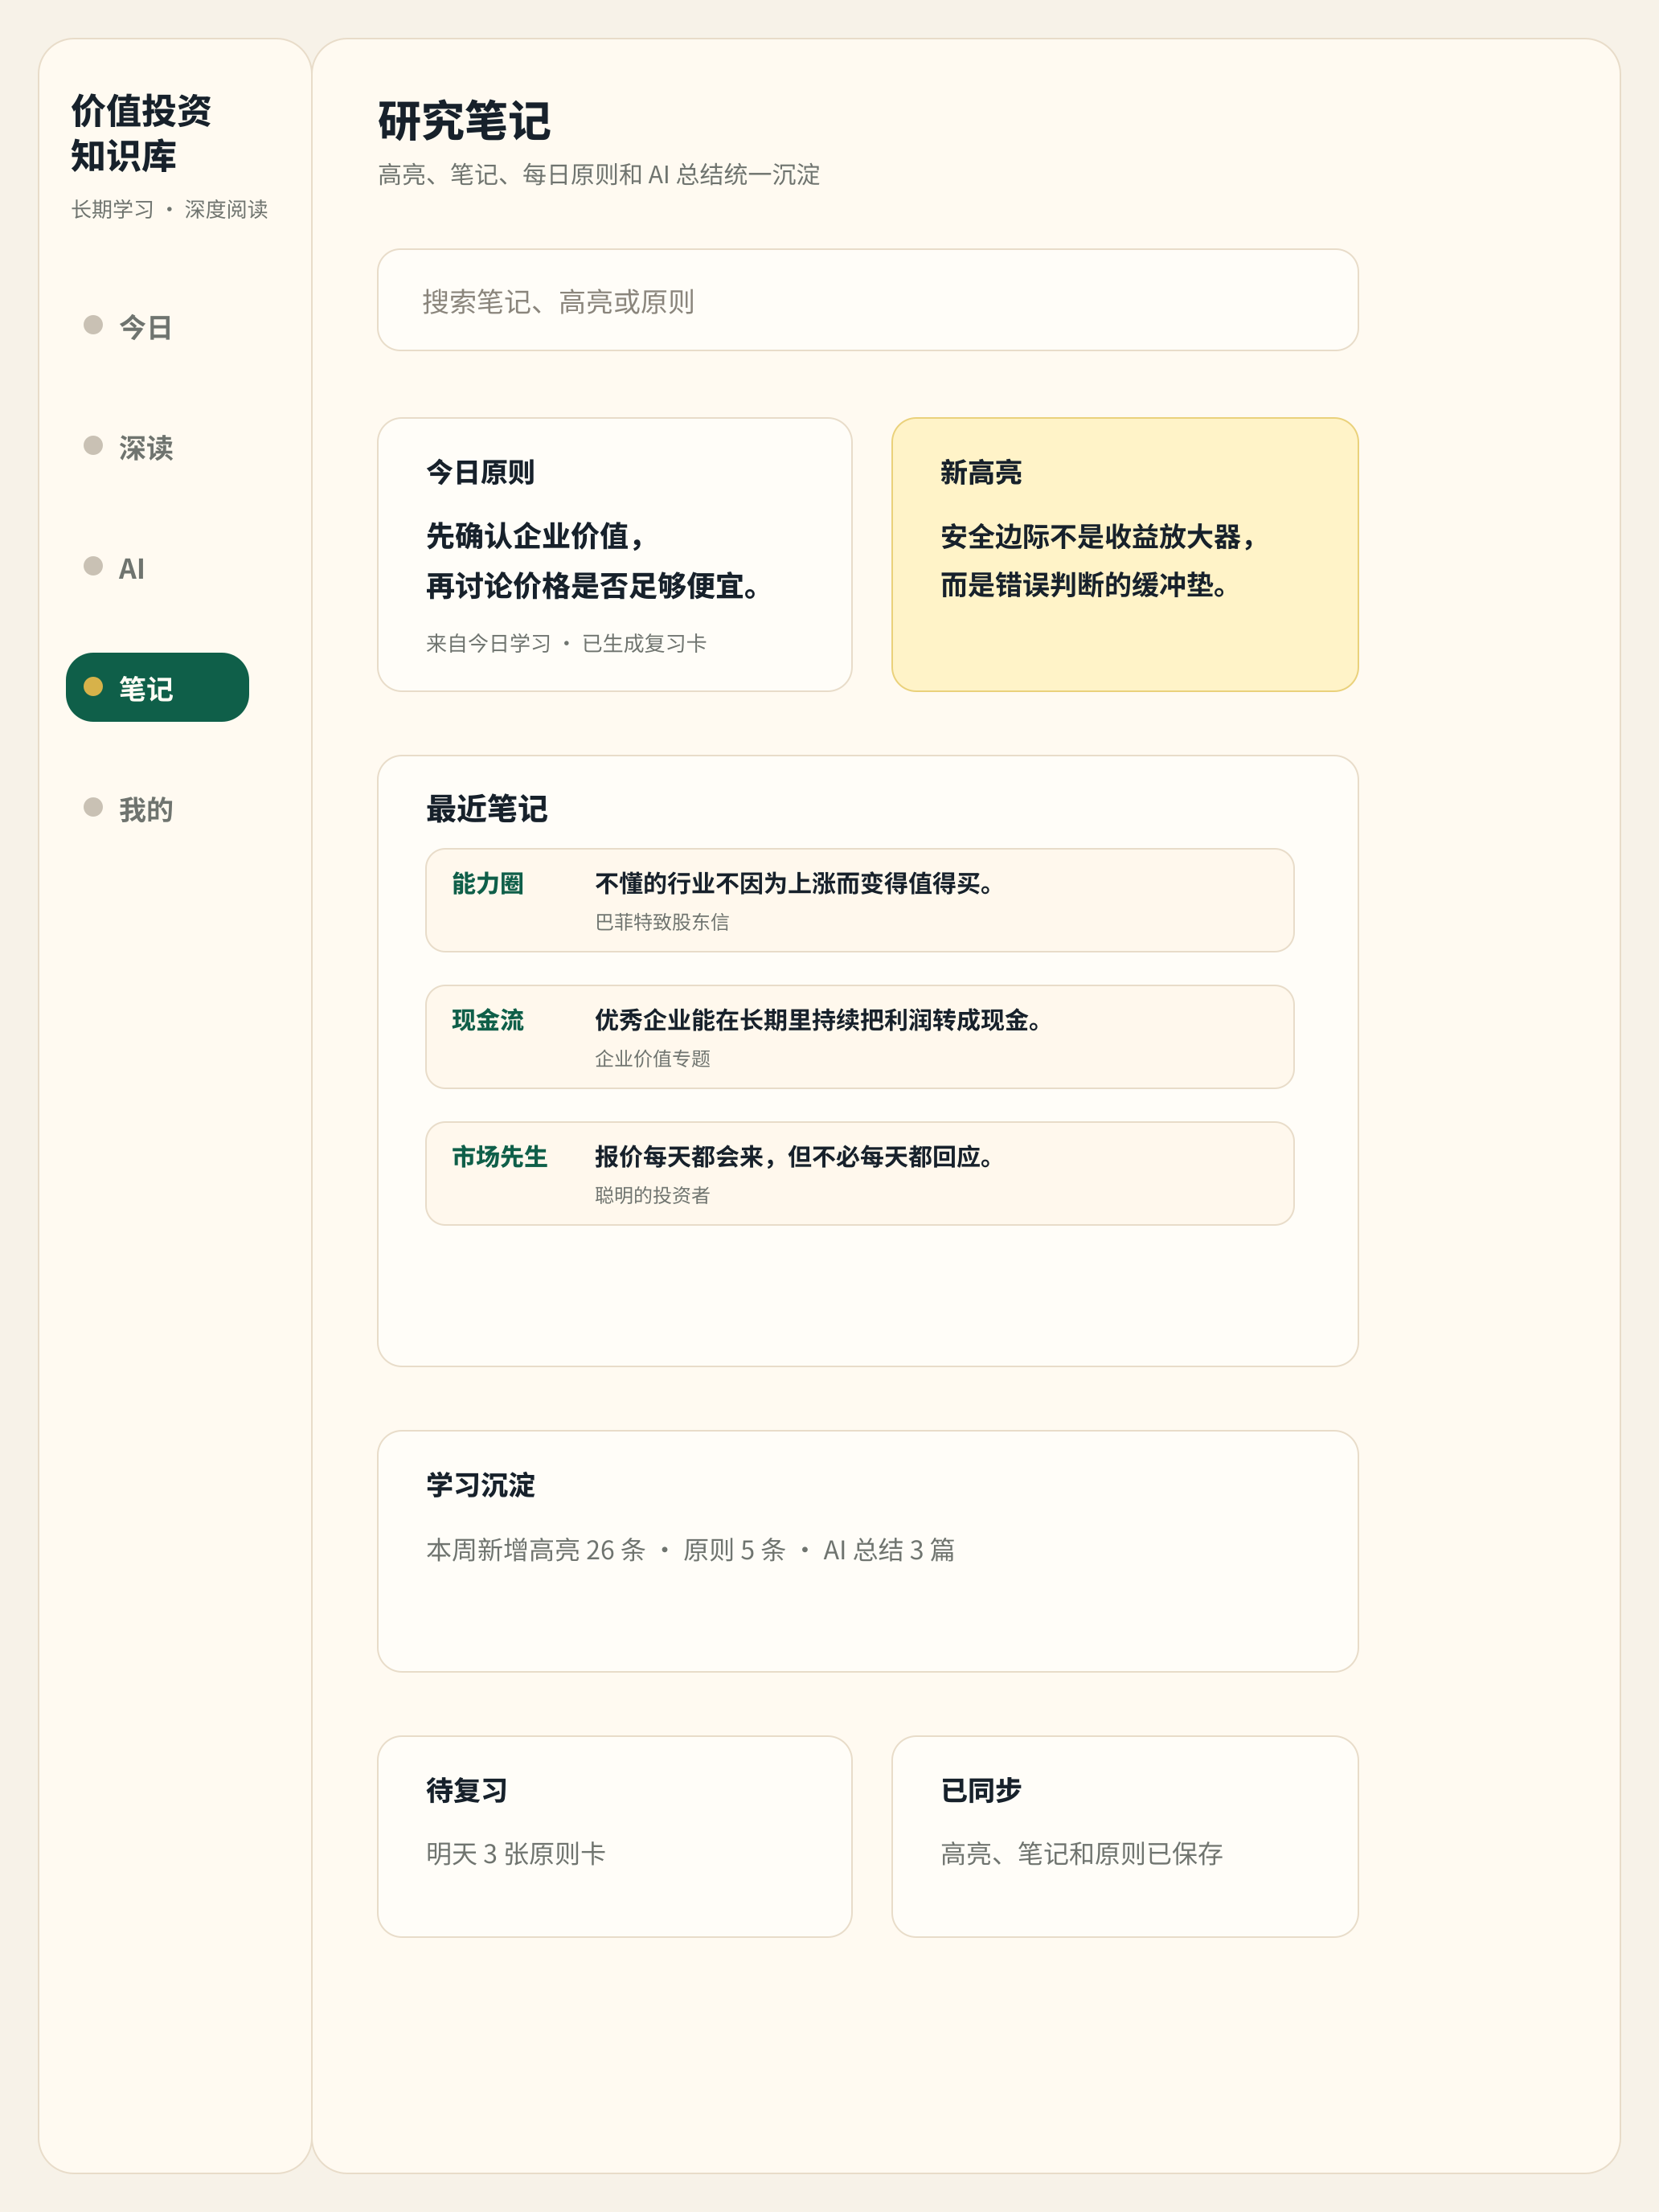Open the 学习沉淀 summary card

[867, 1551]
